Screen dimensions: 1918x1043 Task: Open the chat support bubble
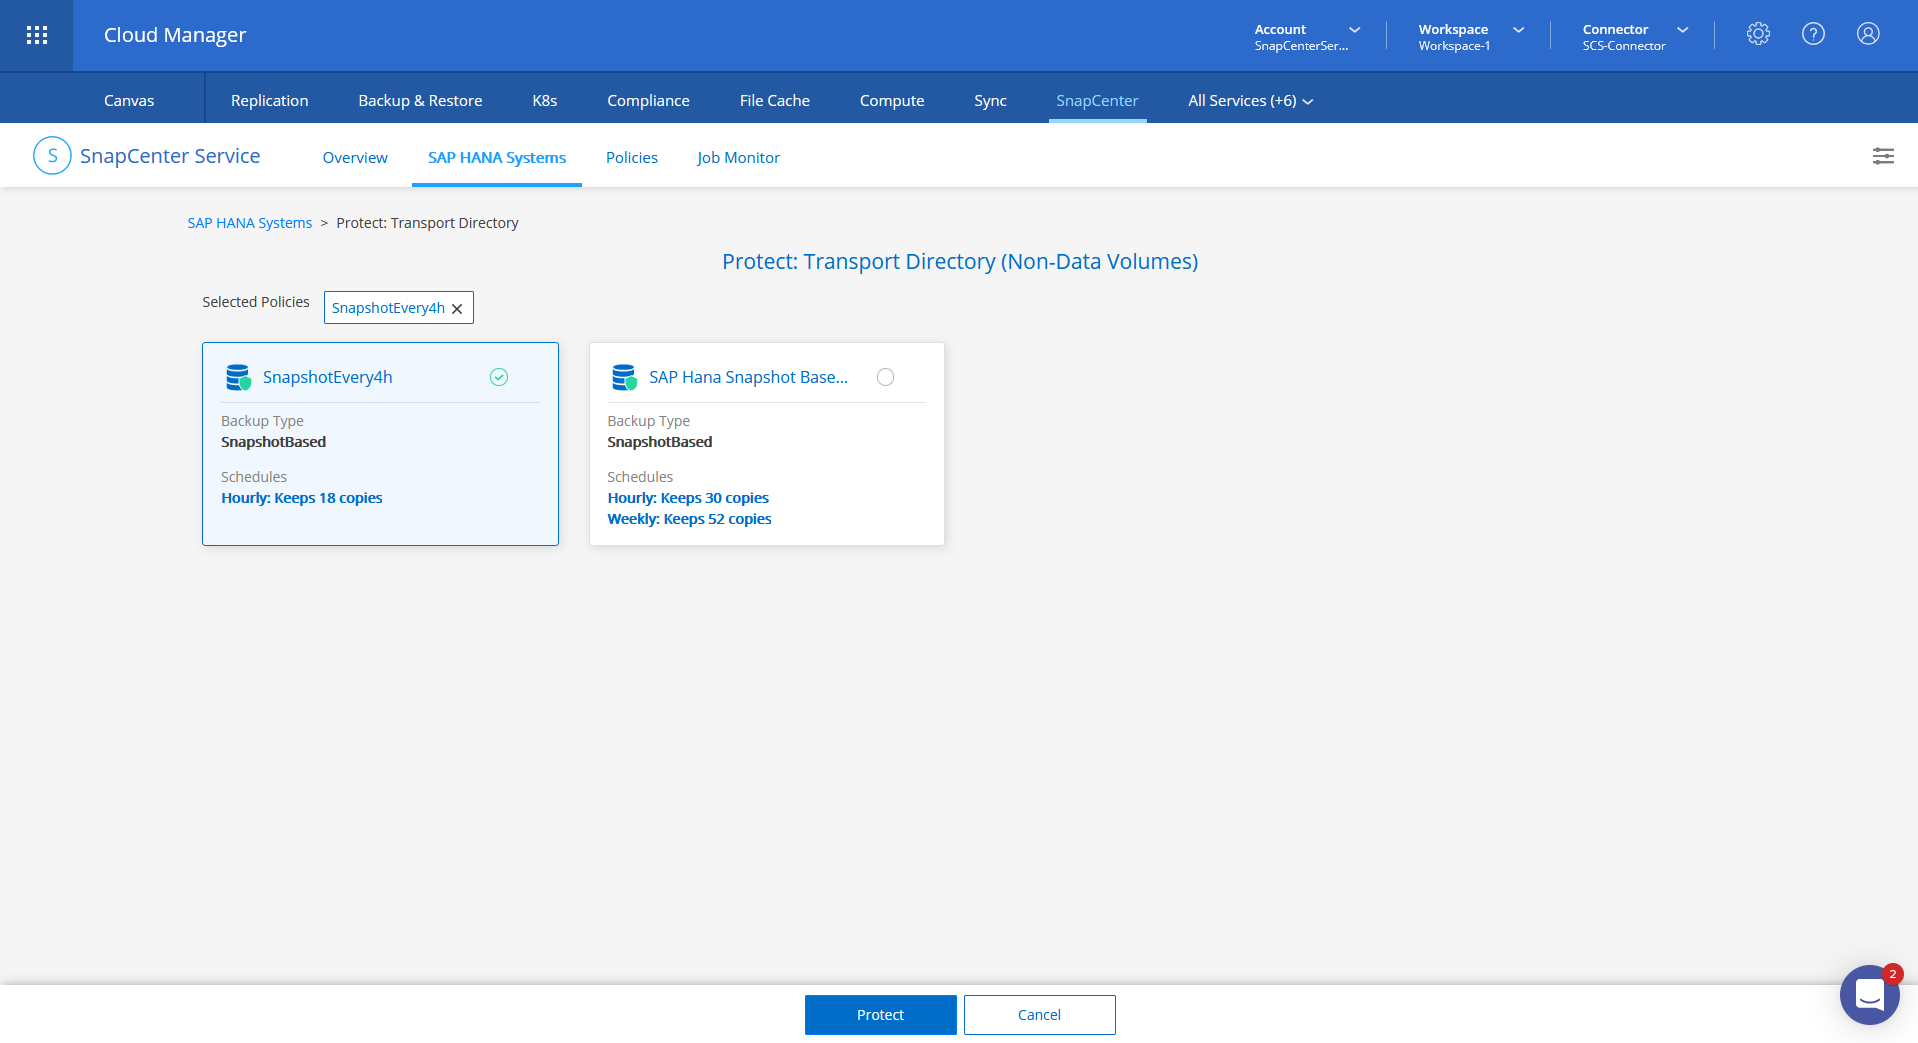1869,995
